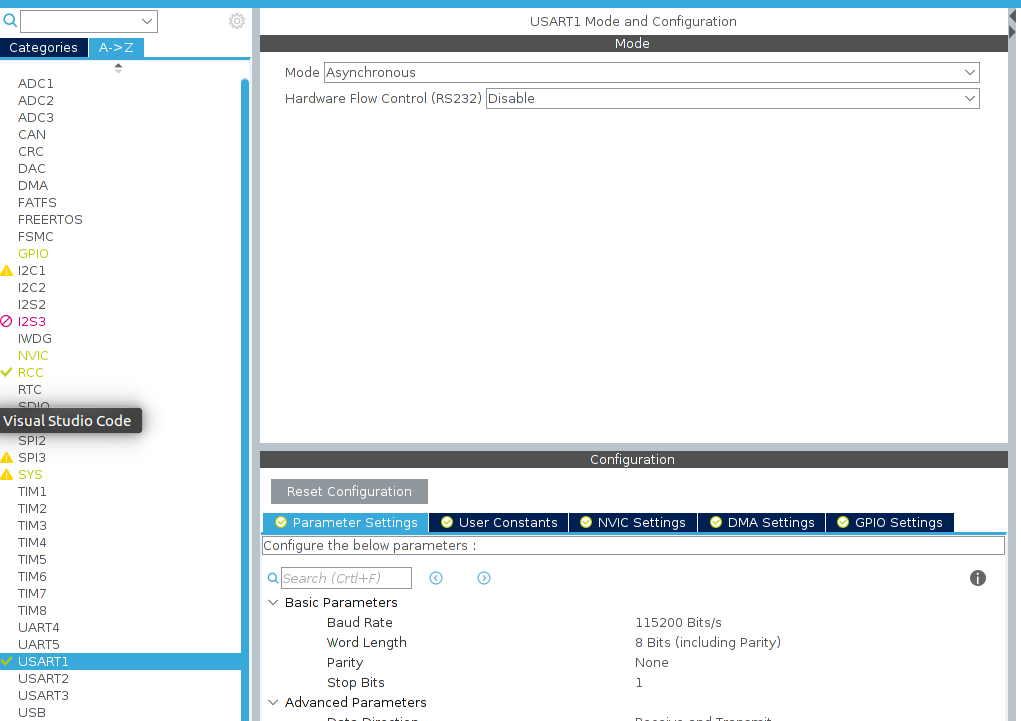Select UART4 peripheral

[38, 627]
